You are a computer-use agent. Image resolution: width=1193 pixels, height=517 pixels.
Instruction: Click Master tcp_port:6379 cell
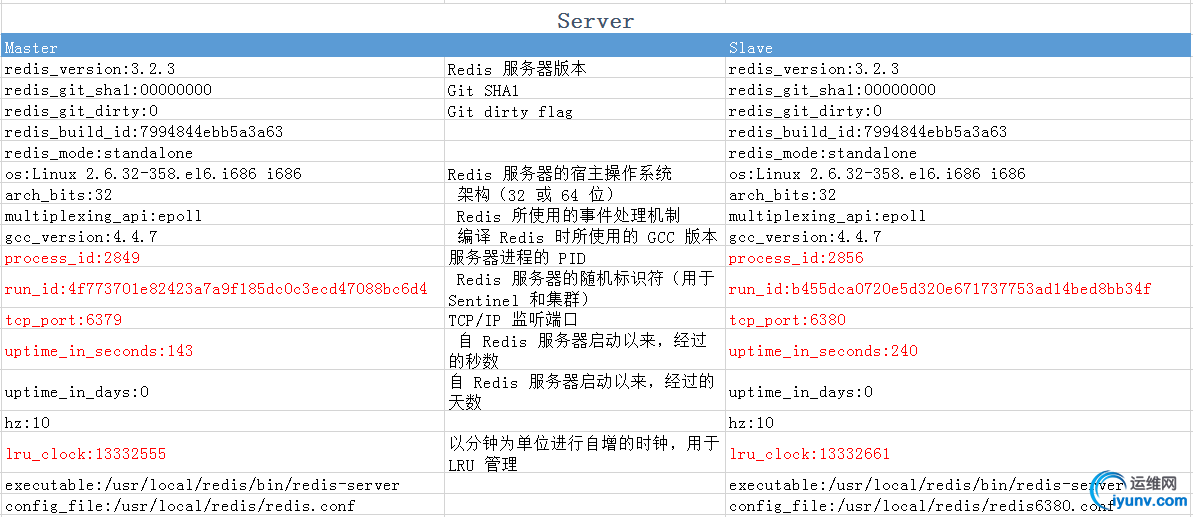tap(222, 319)
